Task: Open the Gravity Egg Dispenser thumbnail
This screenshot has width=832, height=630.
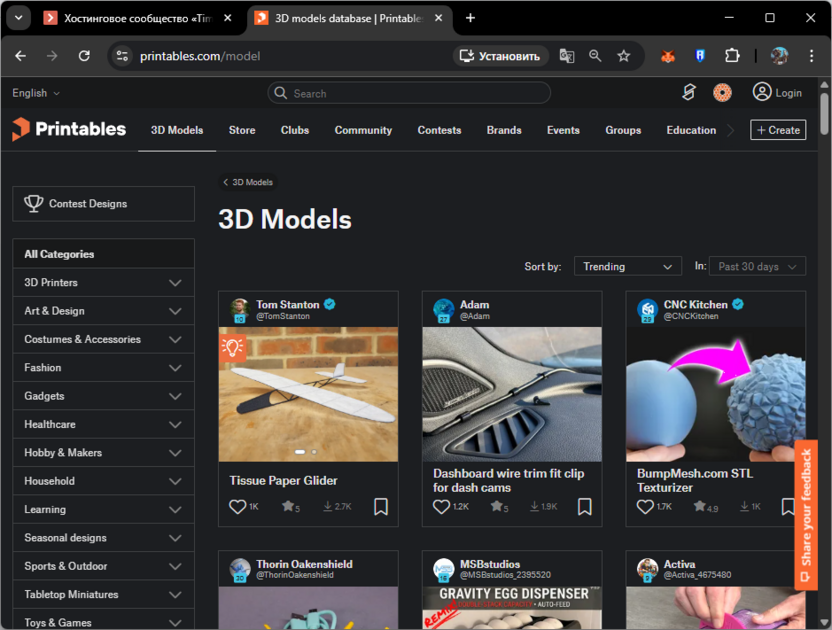Action: click(x=512, y=608)
